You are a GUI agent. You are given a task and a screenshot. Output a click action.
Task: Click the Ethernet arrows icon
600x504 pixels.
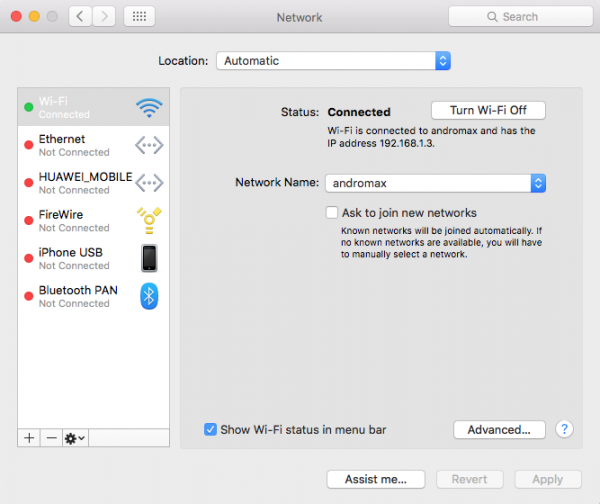click(149, 145)
